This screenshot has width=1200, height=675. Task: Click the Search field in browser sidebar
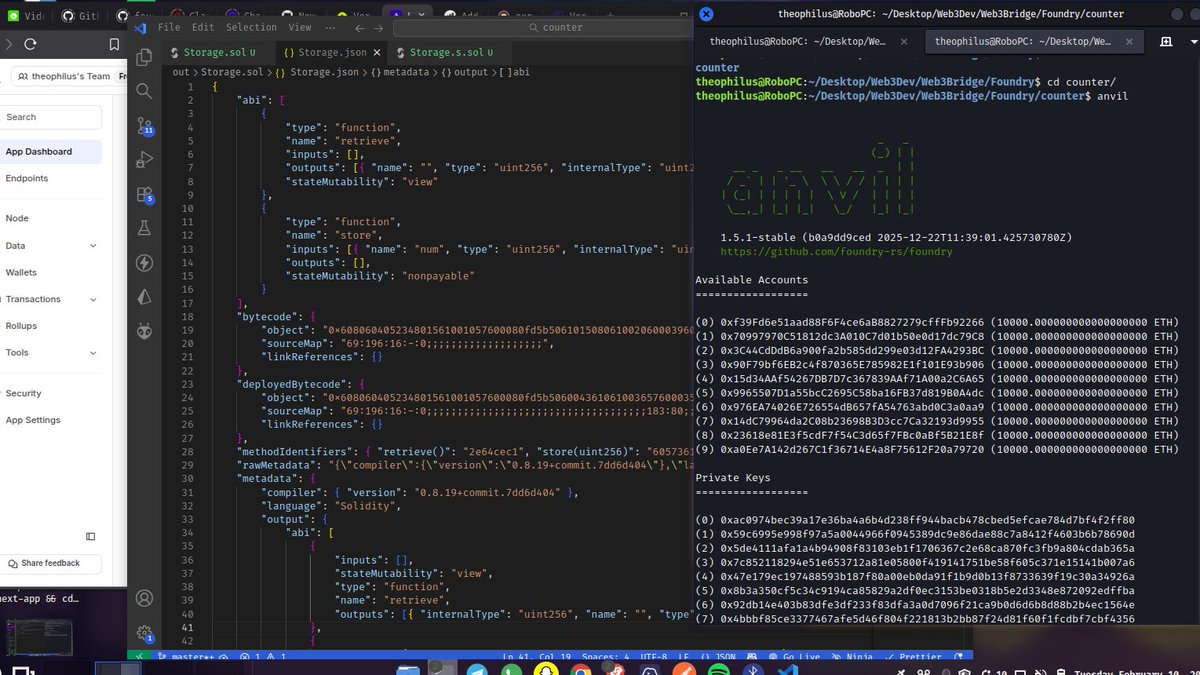click(x=51, y=117)
